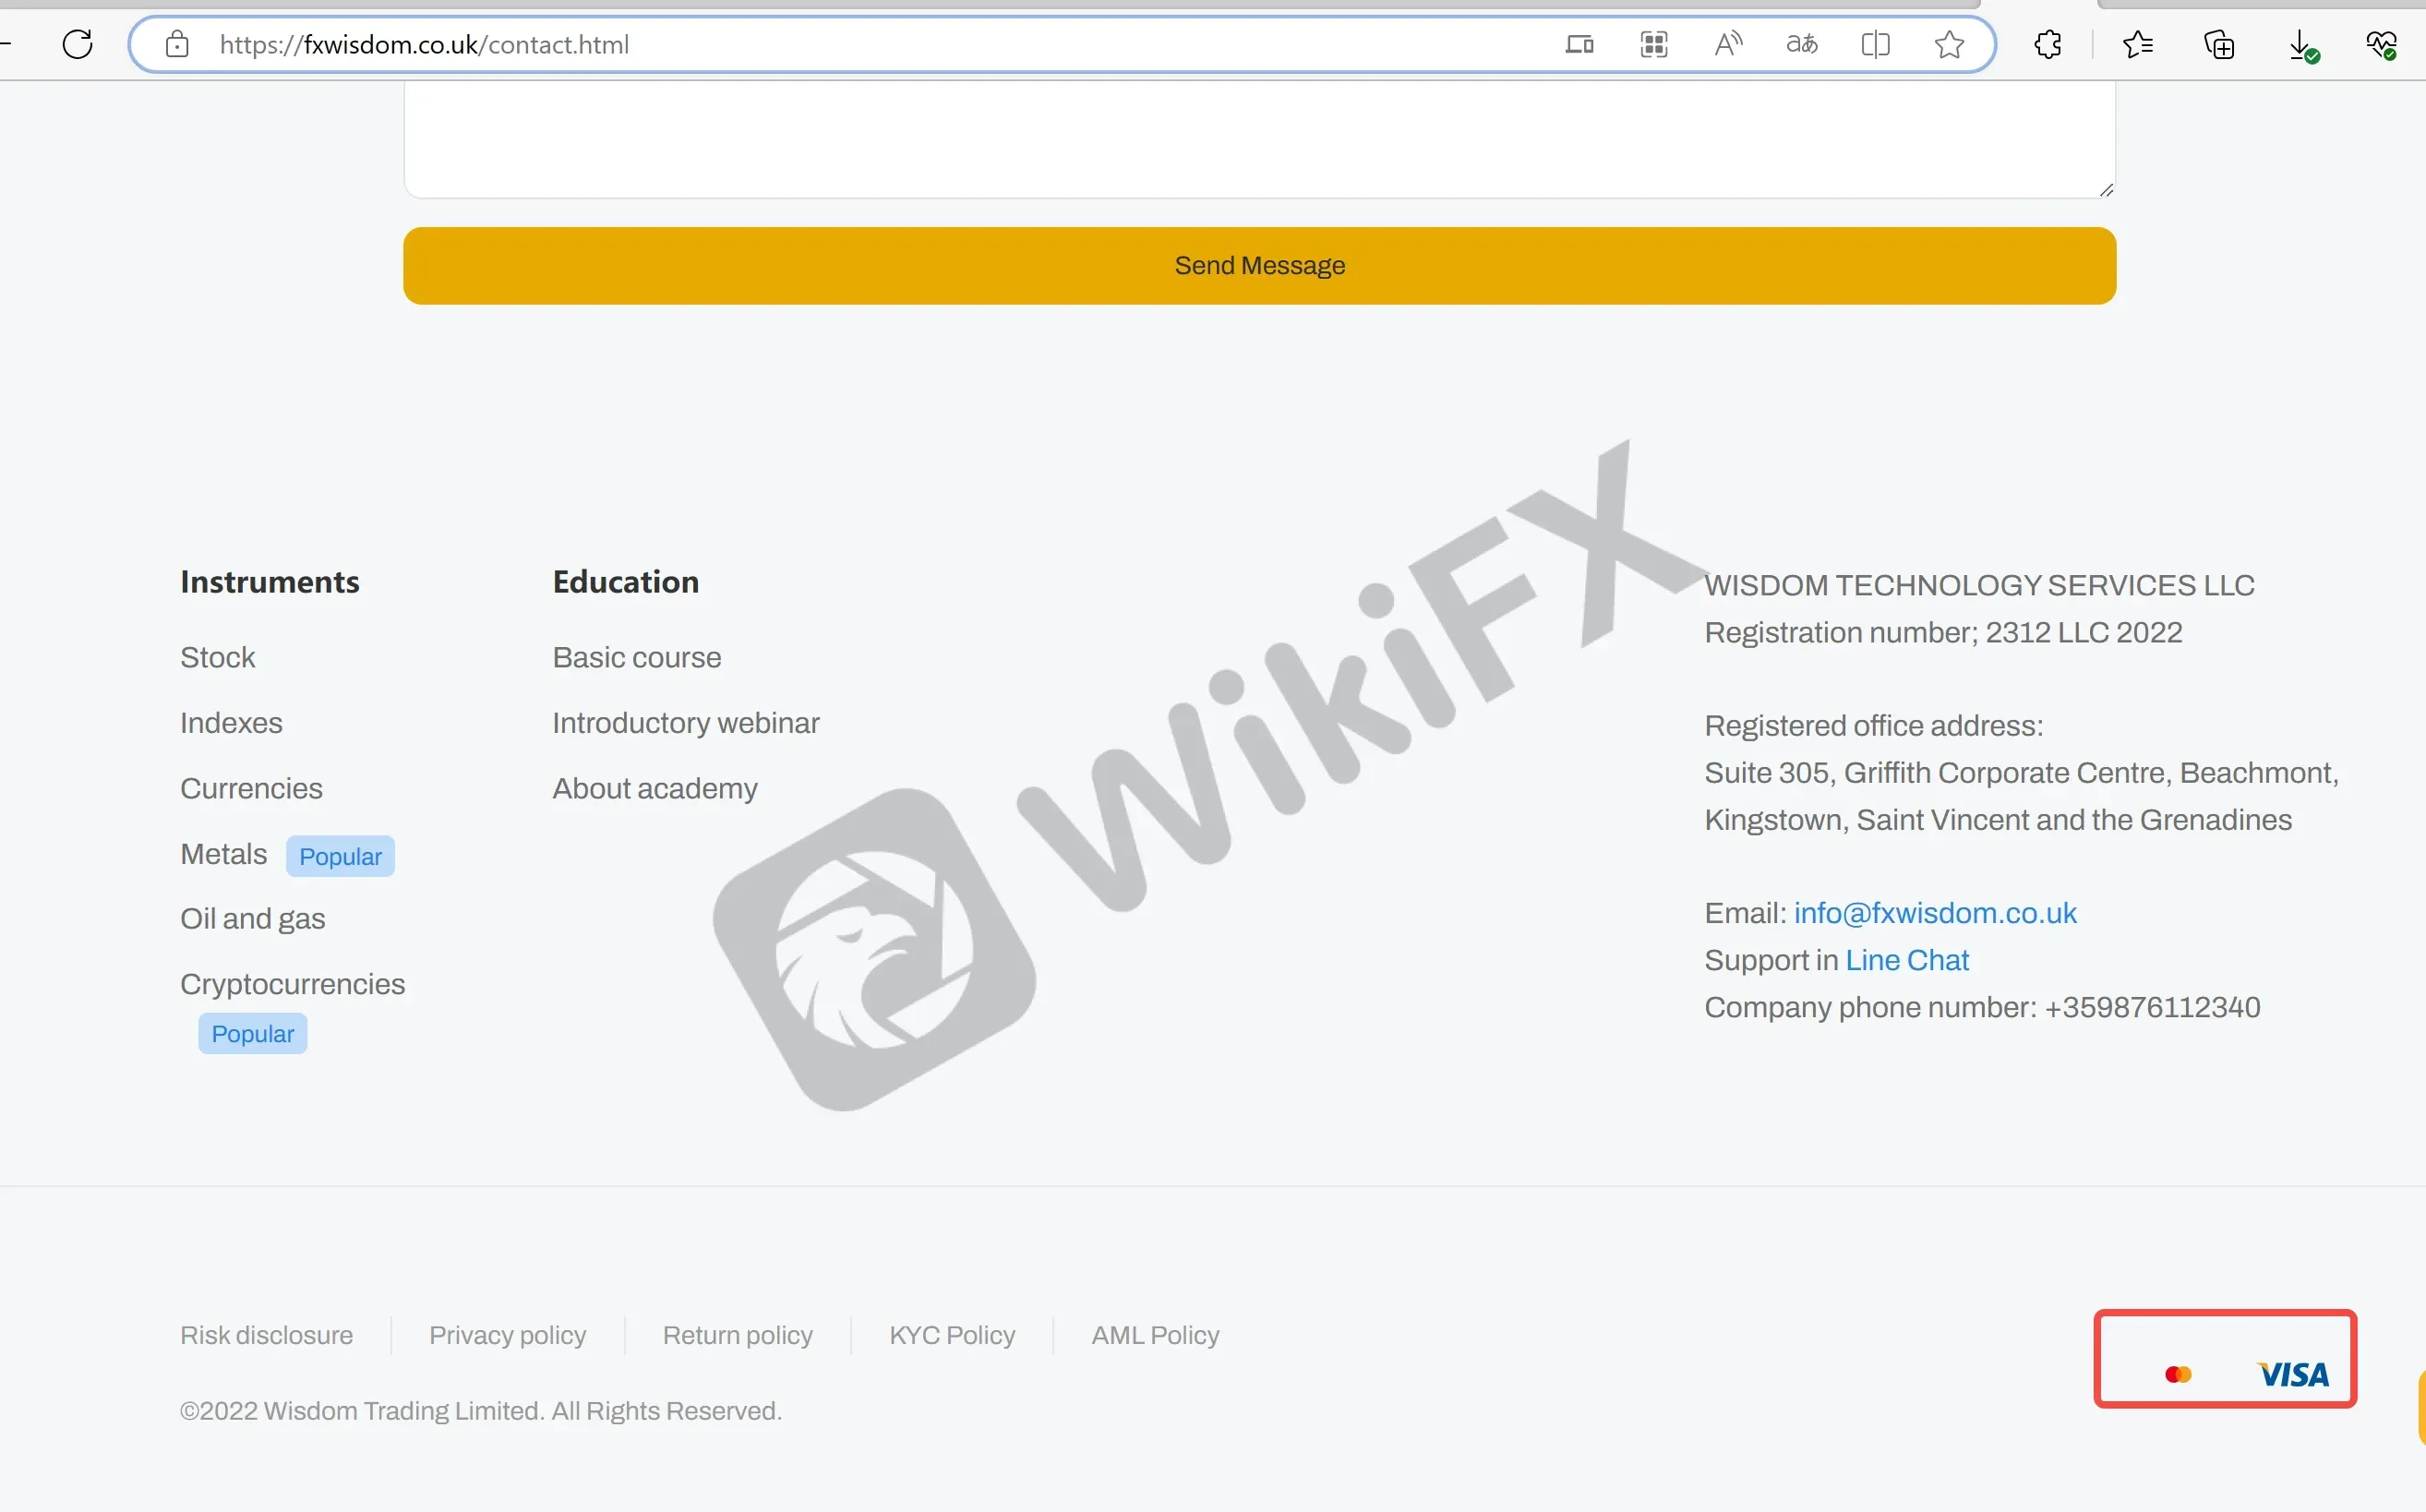Screen dimensions: 2426x1512
Task: Click inside the message text area
Action: (x=1259, y=139)
